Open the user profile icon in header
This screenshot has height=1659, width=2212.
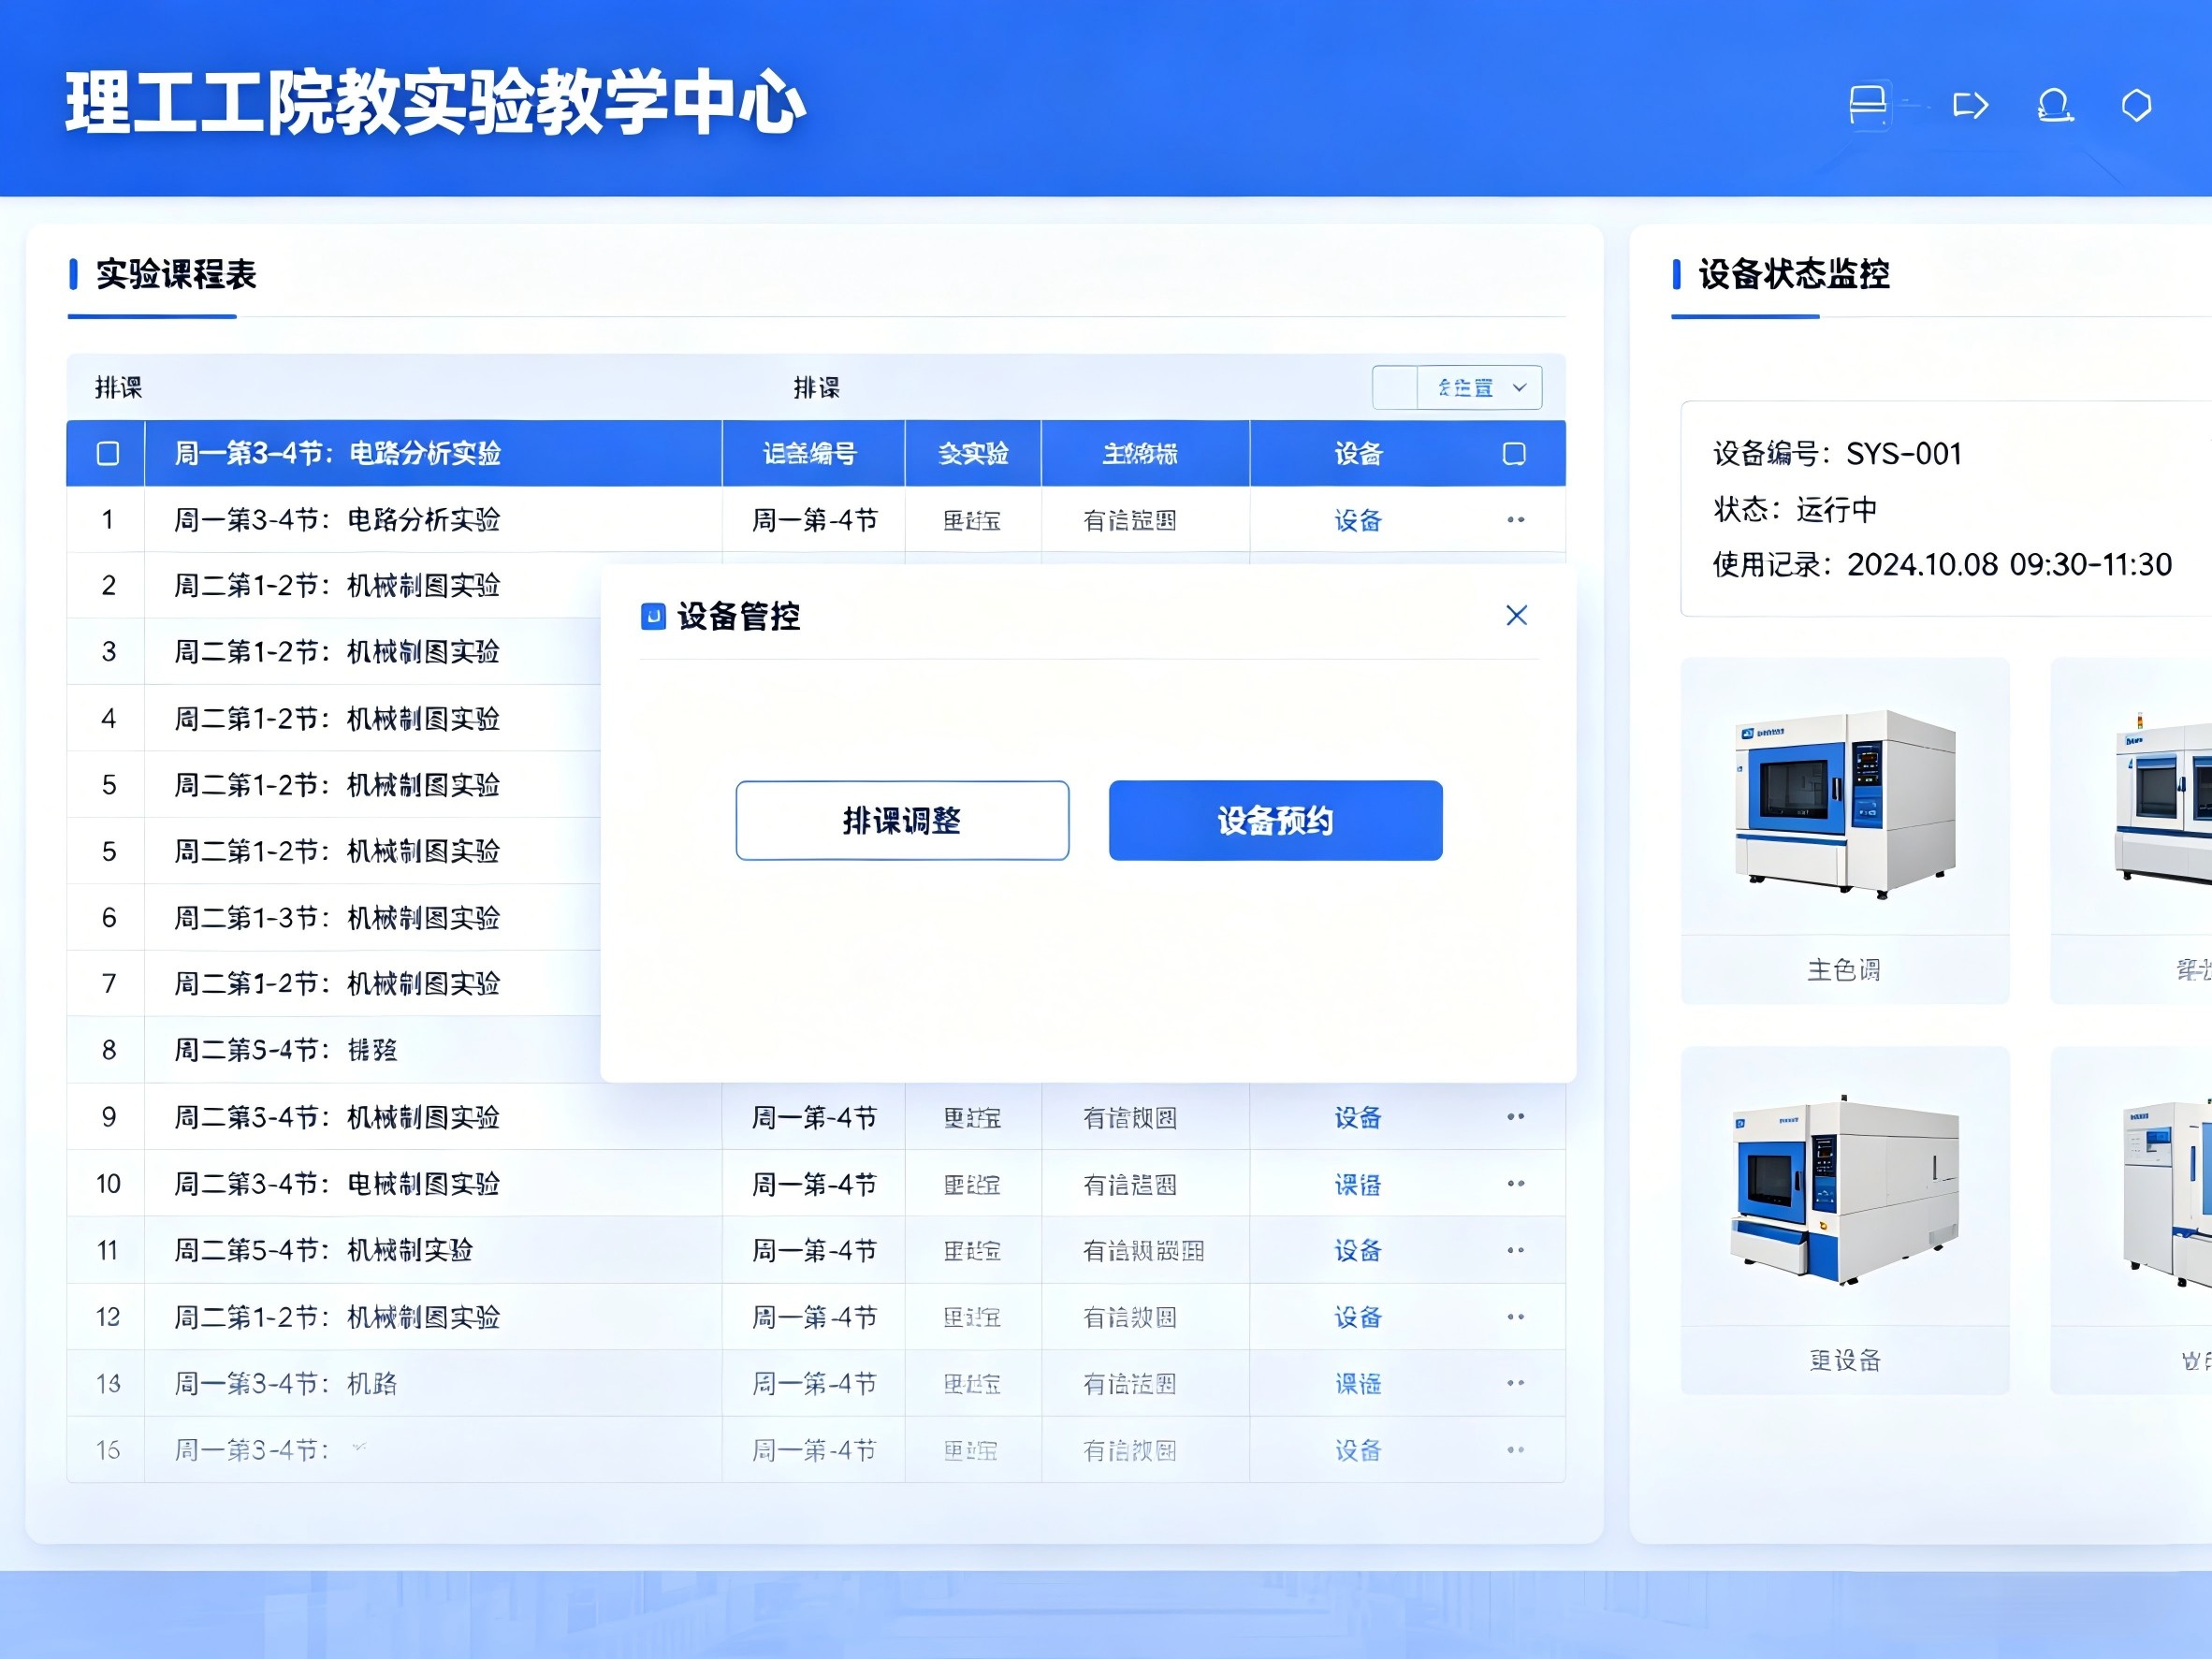click(2054, 105)
